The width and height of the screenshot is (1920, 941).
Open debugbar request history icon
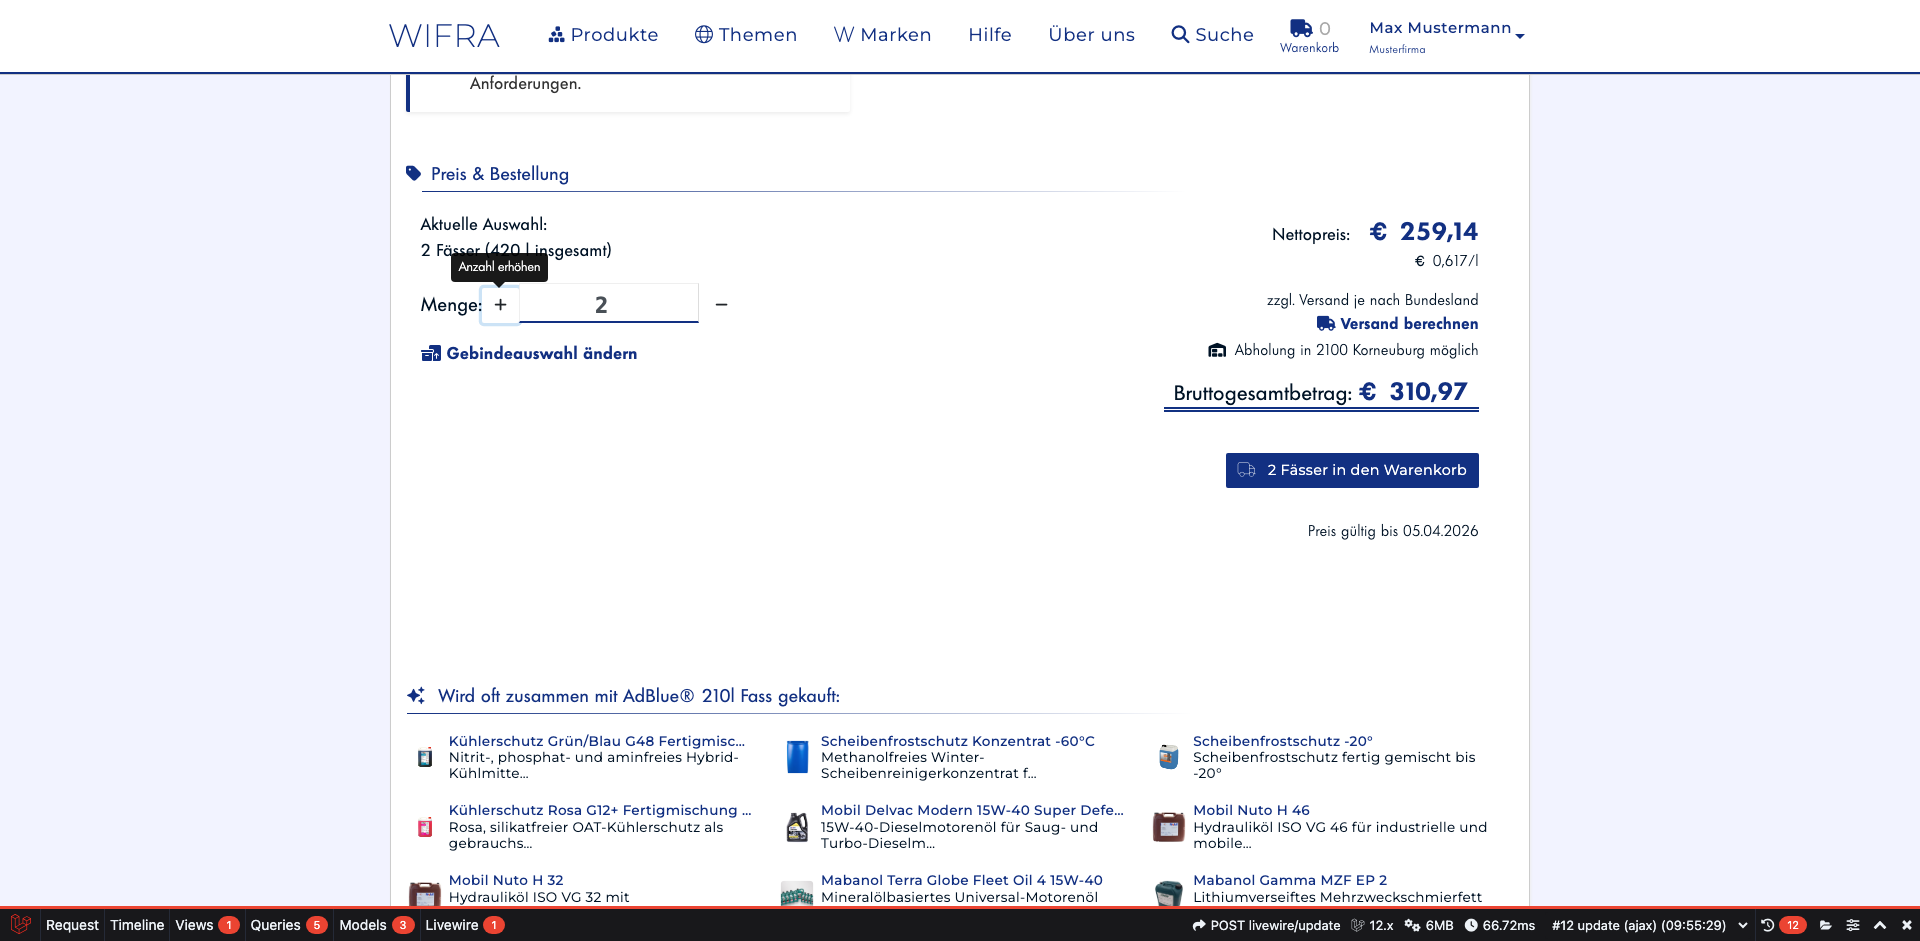[x=1767, y=925]
